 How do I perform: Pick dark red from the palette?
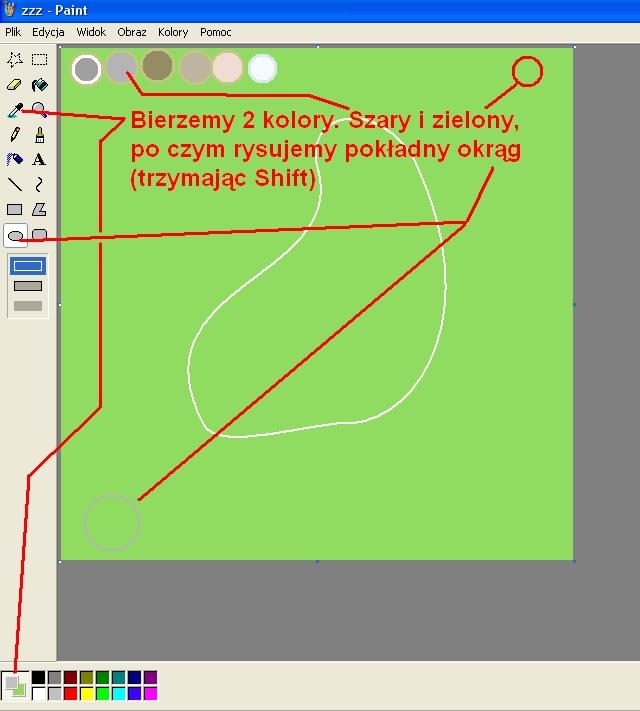[x=70, y=677]
